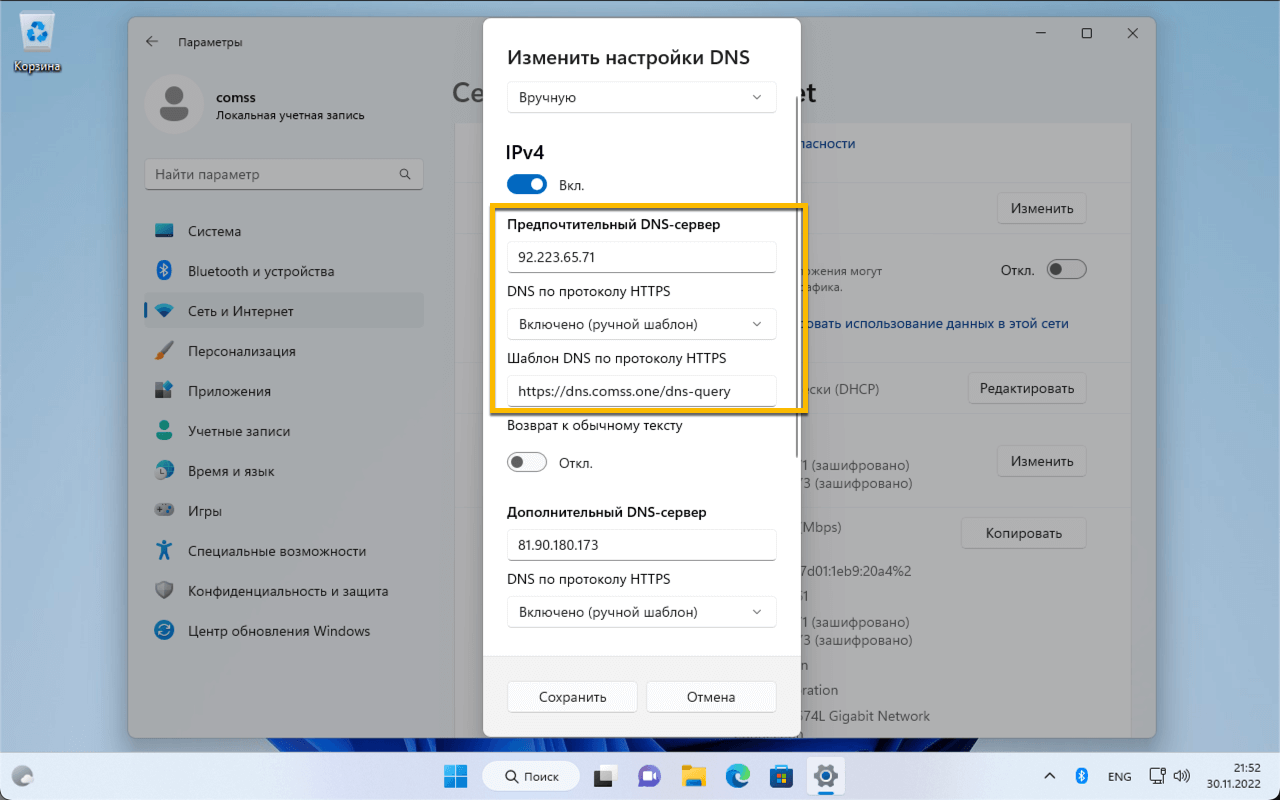The image size is (1280, 800).
Task: Click the comss user avatar icon
Action: [x=176, y=104]
